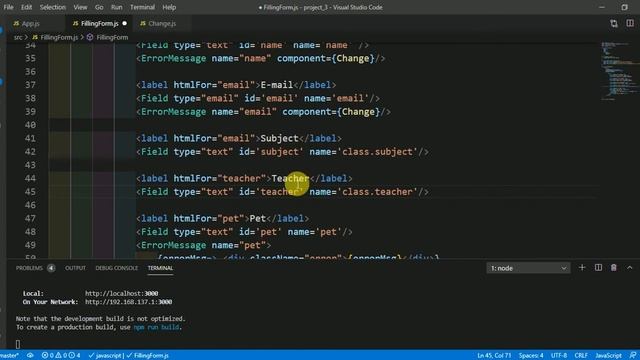Open the Run menu

pyautogui.click(x=116, y=7)
